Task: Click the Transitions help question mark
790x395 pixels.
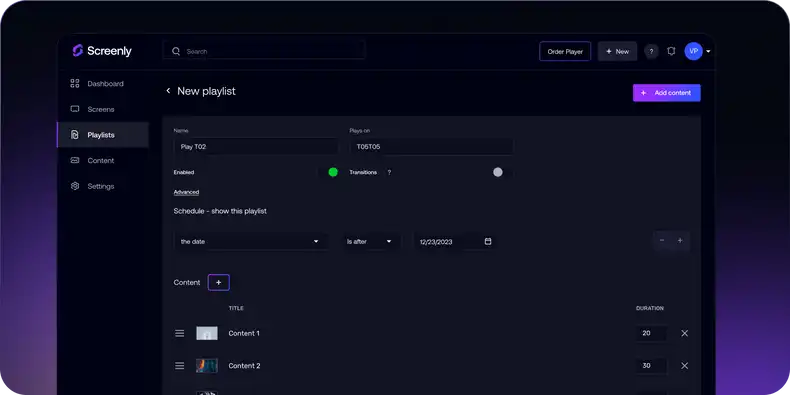Action: tap(389, 172)
